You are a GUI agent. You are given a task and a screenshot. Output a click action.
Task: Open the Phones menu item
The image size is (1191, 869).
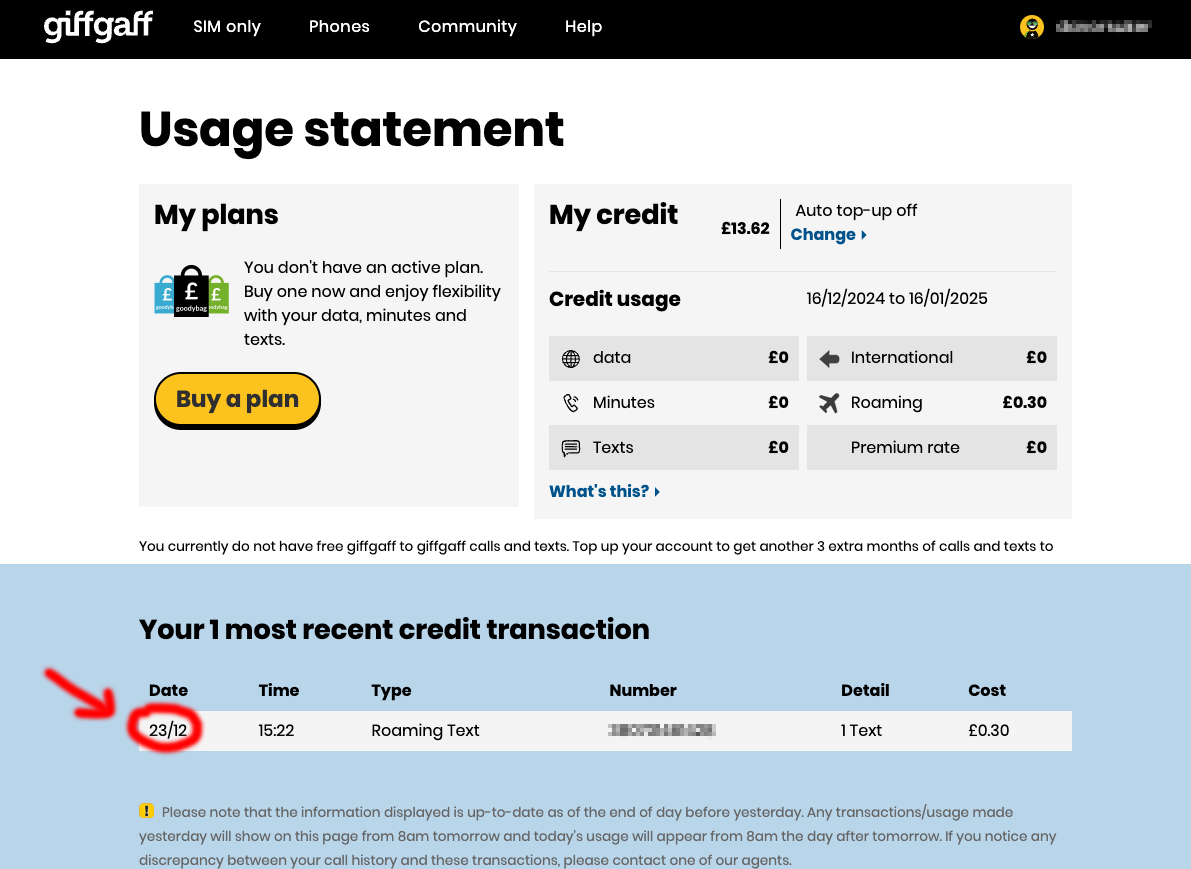[339, 27]
